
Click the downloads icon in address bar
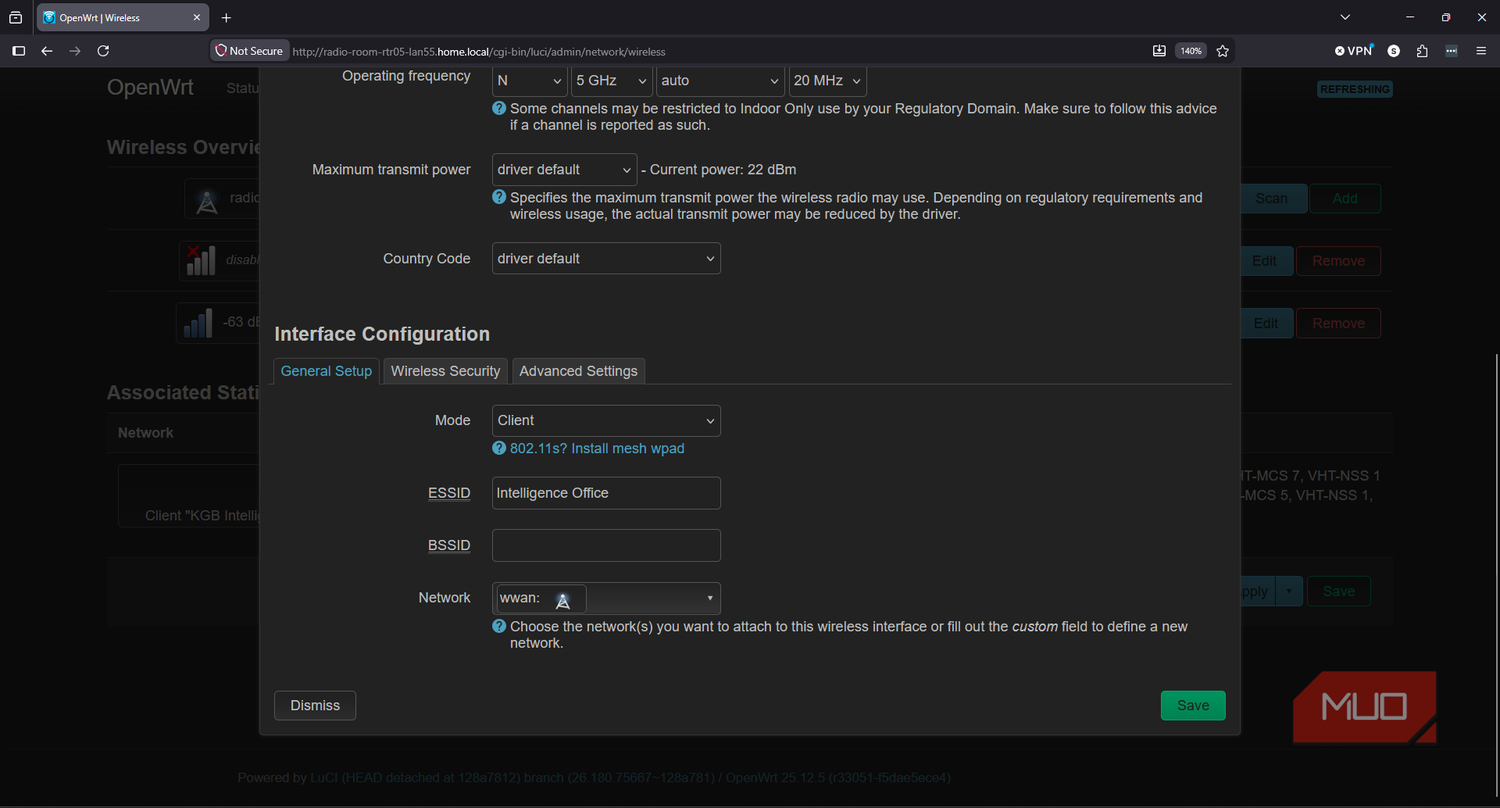coord(1159,51)
